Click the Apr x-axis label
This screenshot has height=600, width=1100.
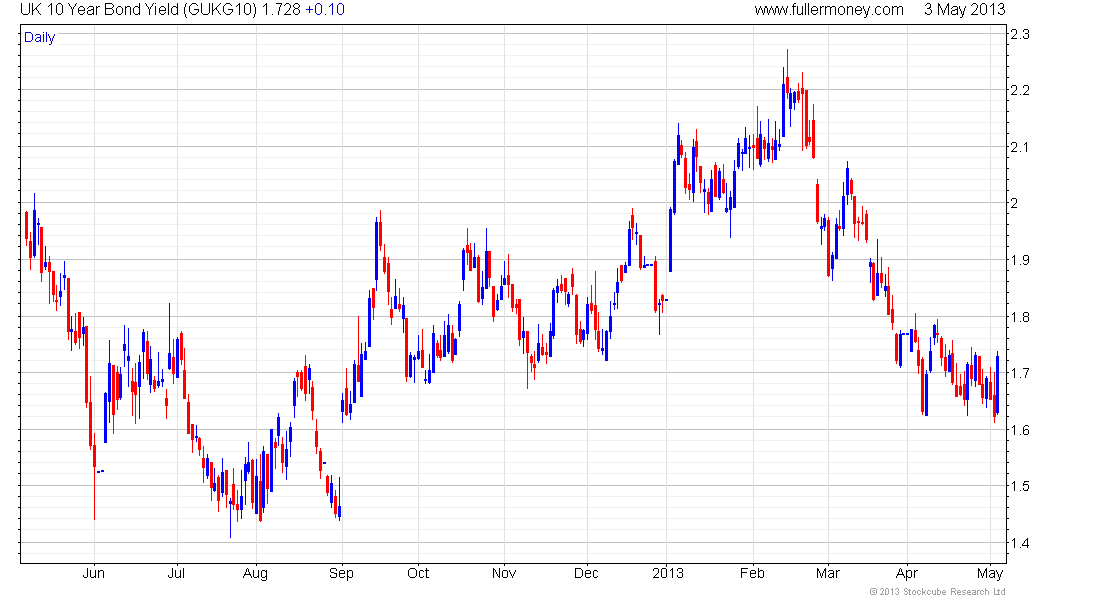coord(907,574)
